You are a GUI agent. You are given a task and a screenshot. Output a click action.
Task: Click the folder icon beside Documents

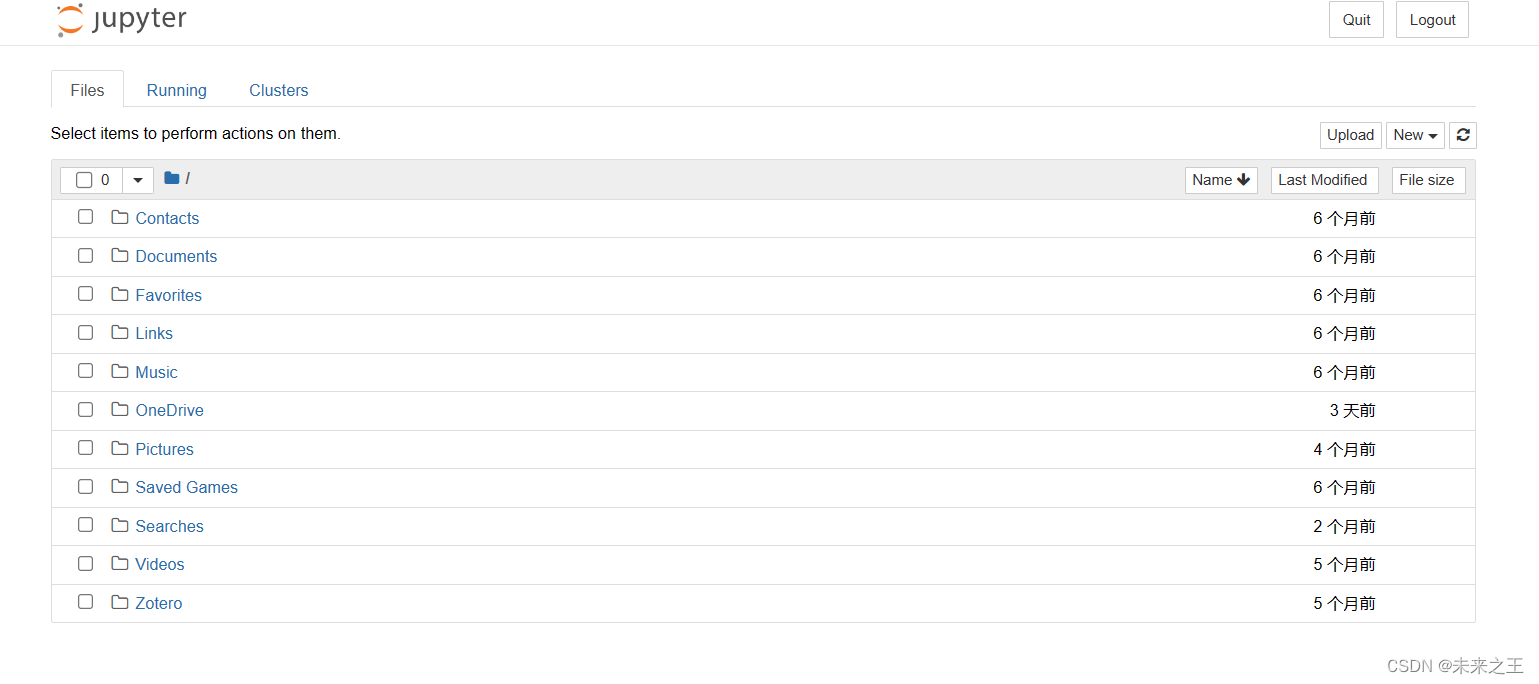point(119,255)
